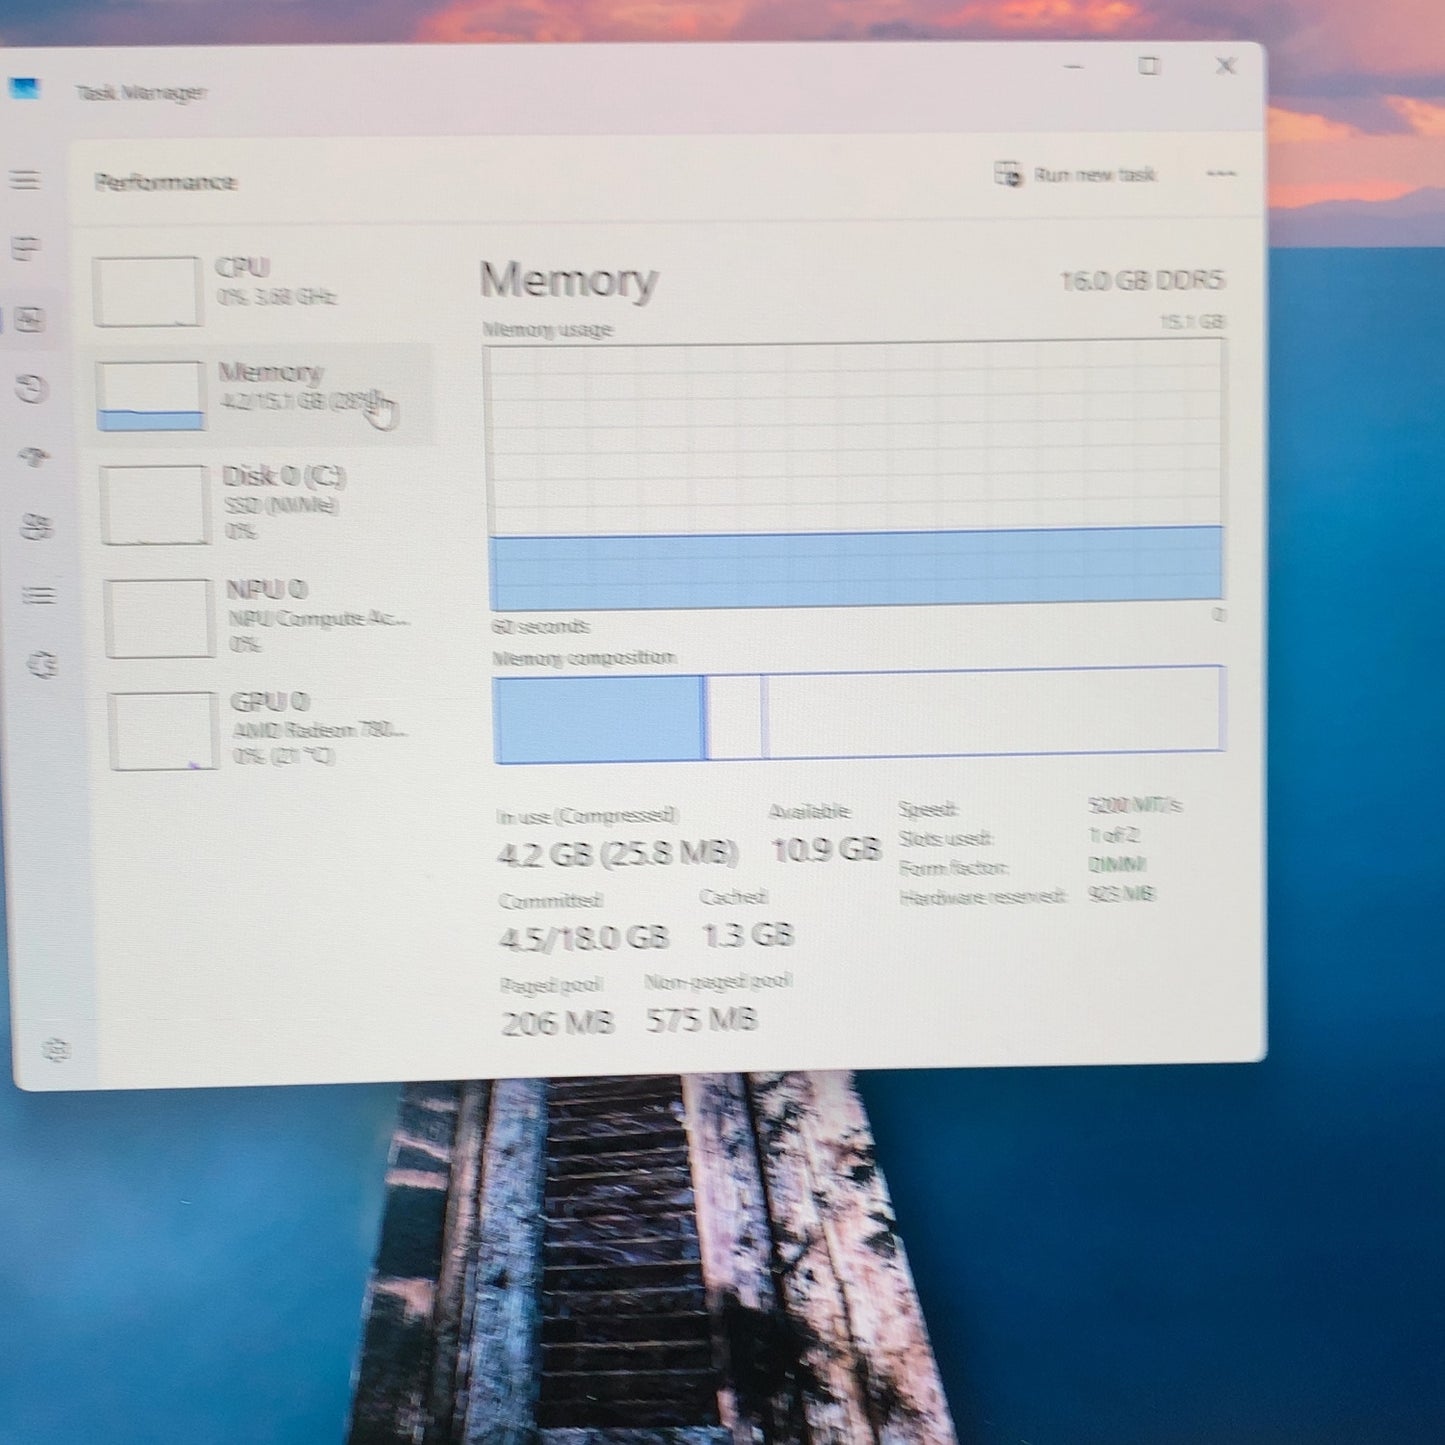Viewport: 1445px width, 1445px height.
Task: Click the Hardware reserved label
Action: tap(983, 897)
